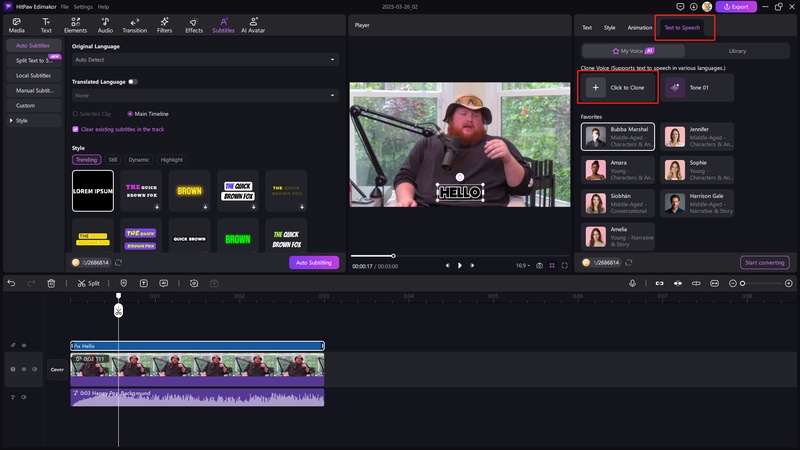
Task: Zoom in the timeline with plus icon
Action: point(789,283)
